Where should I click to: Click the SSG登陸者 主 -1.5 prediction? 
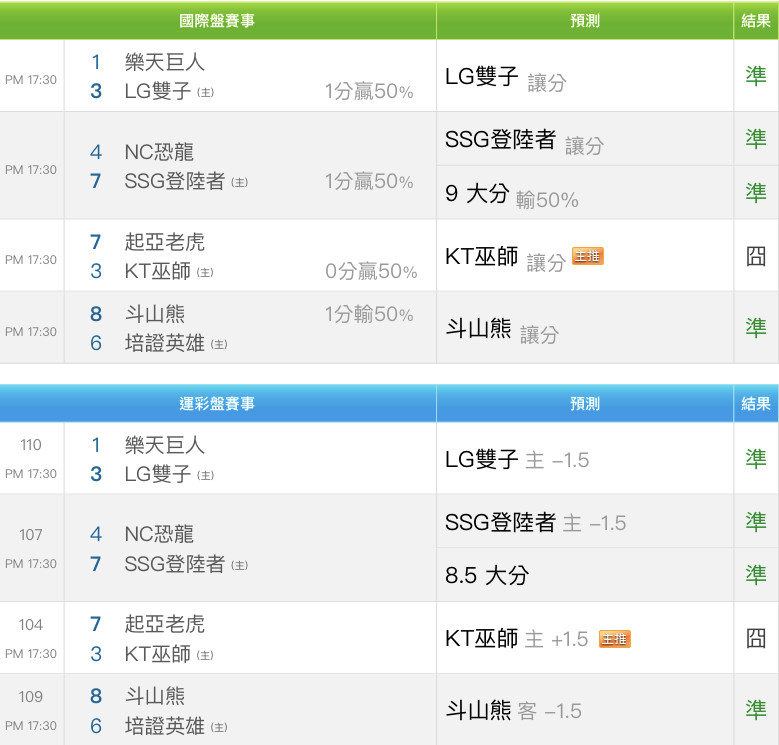(x=536, y=522)
